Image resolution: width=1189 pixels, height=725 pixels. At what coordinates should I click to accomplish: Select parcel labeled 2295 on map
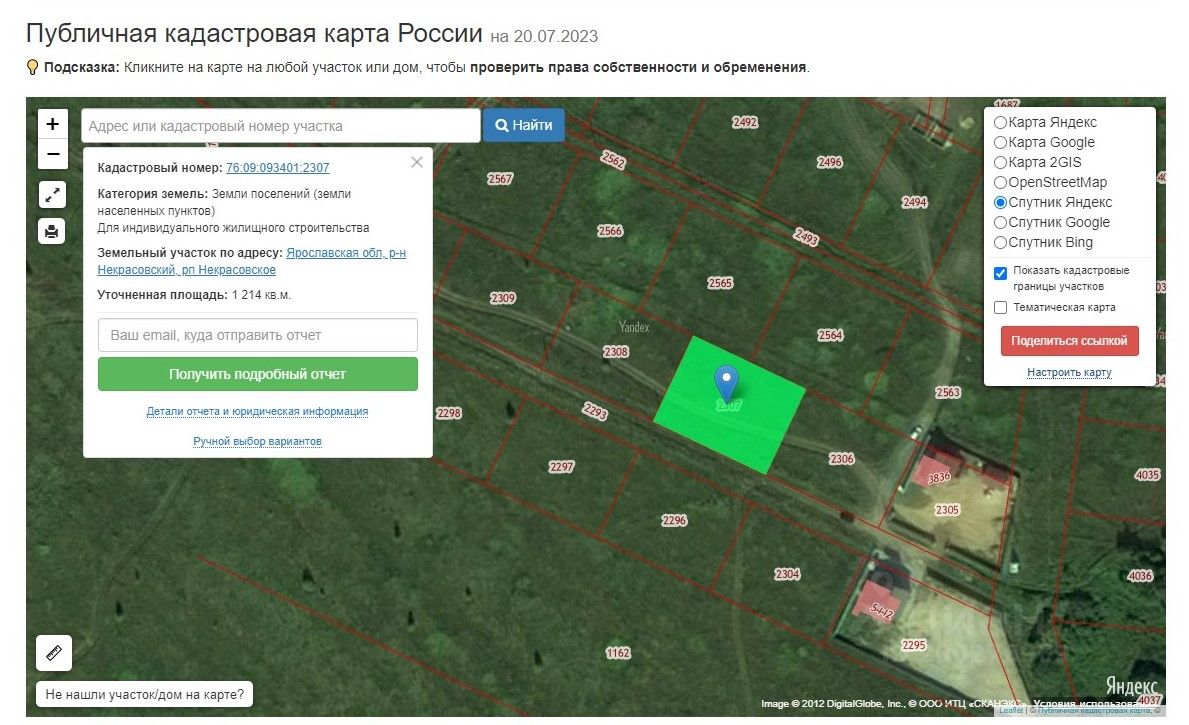tap(914, 645)
